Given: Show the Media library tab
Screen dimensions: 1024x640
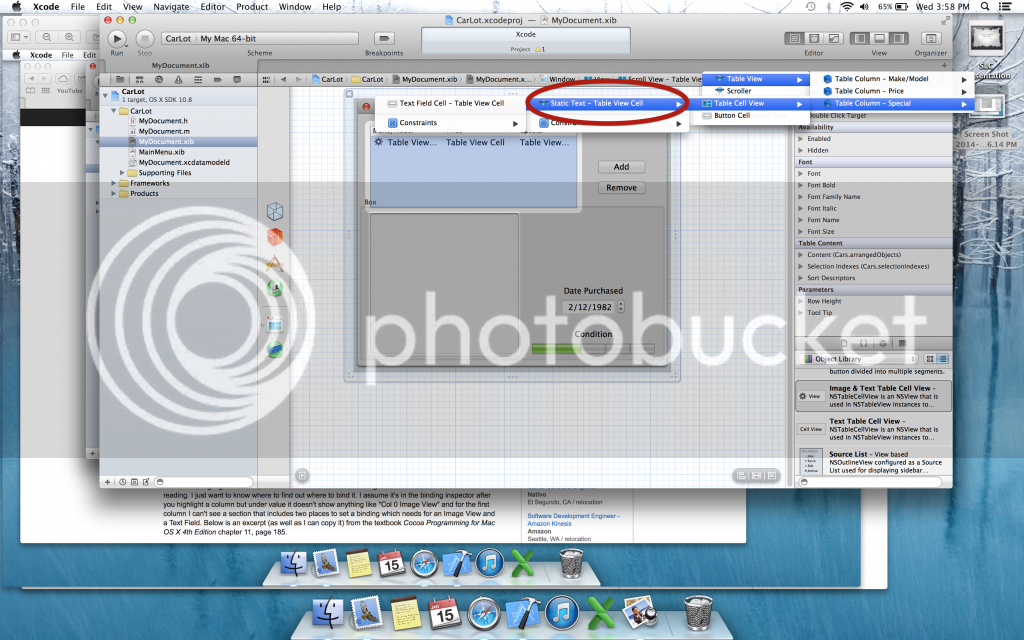Looking at the screenshot, I should point(902,344).
